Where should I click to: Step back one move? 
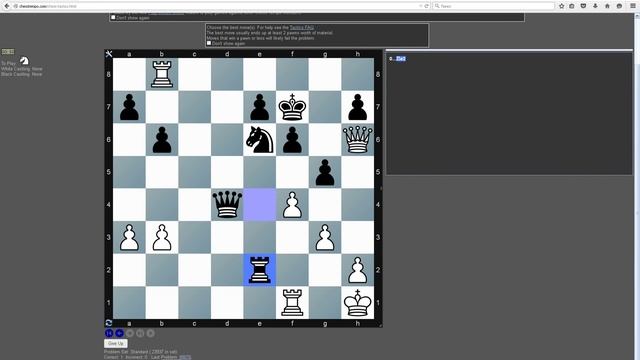(x=119, y=333)
